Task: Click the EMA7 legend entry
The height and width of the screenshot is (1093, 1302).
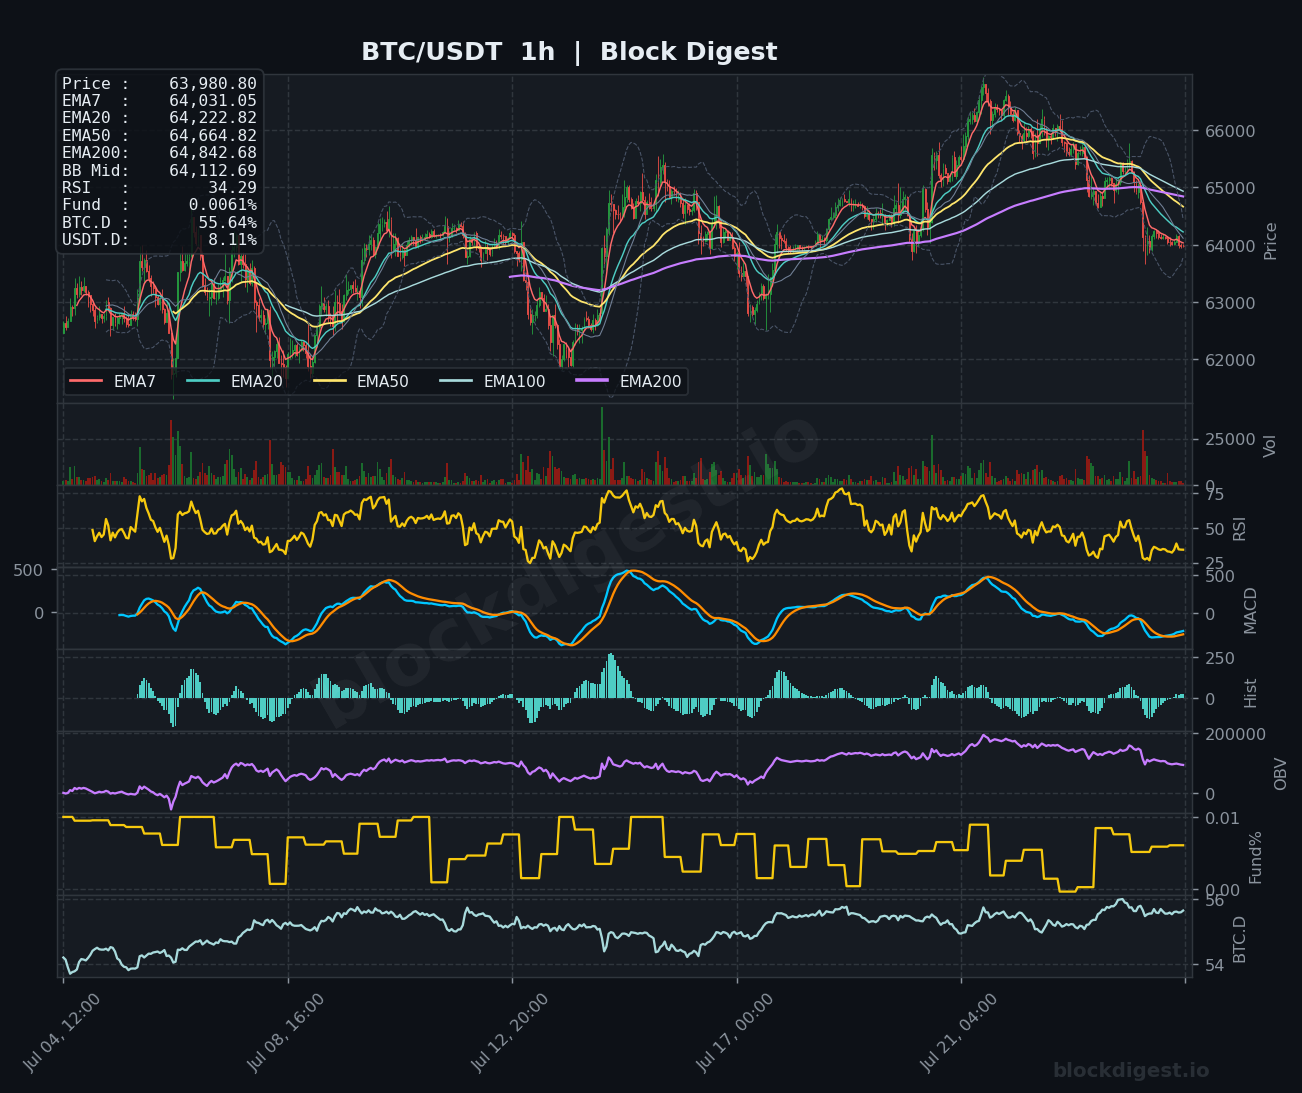Action: pyautogui.click(x=113, y=381)
